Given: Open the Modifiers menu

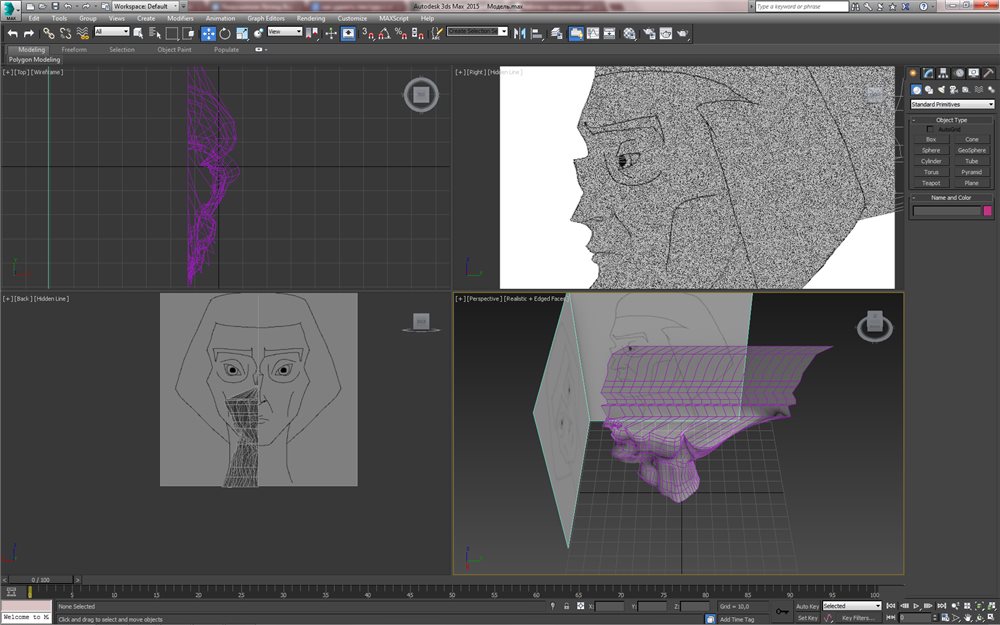Looking at the screenshot, I should pyautogui.click(x=180, y=18).
